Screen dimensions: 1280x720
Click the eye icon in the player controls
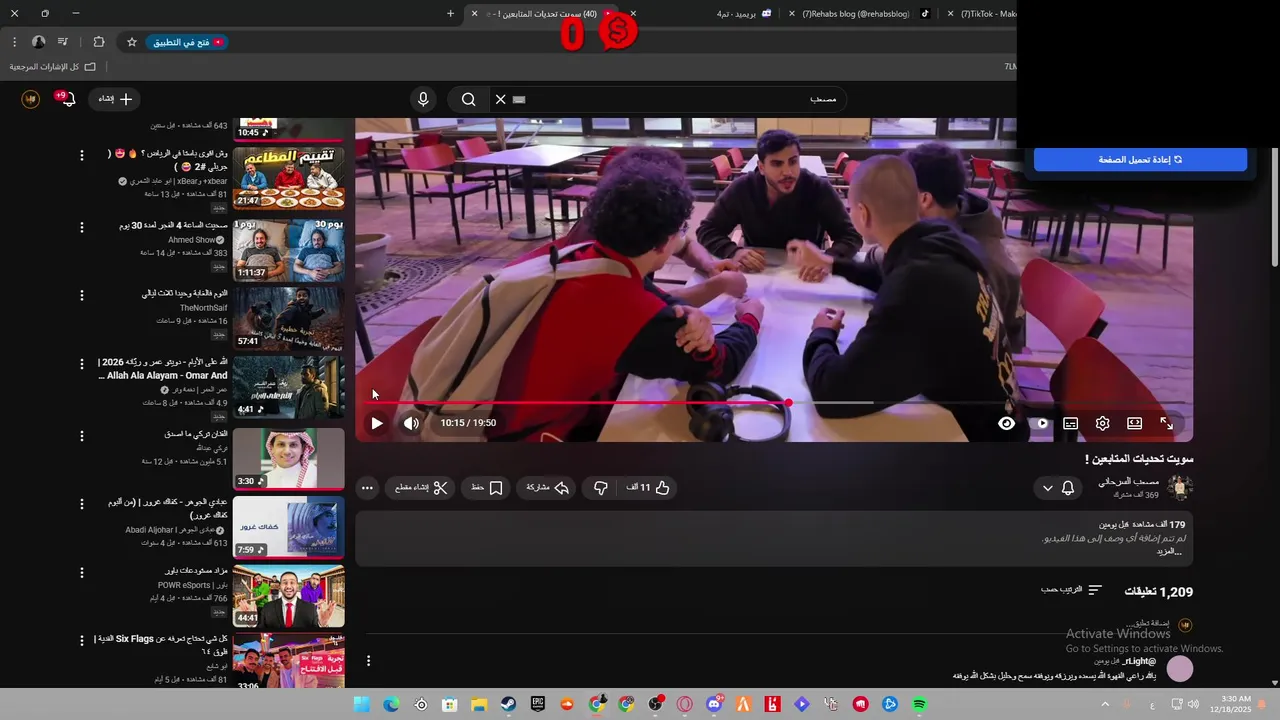(1006, 423)
